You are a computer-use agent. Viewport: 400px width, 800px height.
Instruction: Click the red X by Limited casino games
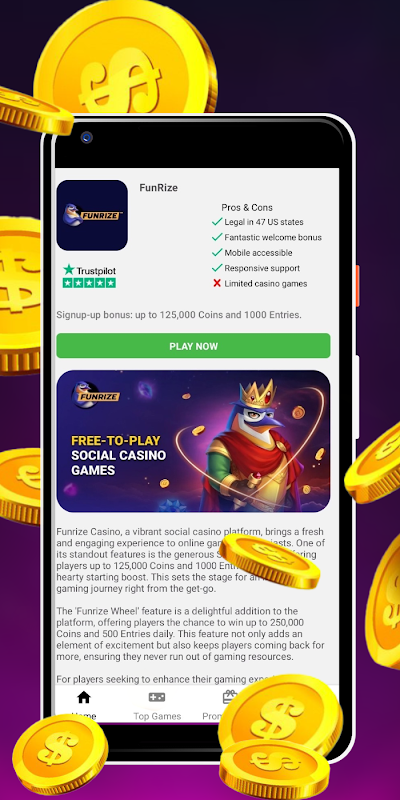tap(217, 283)
